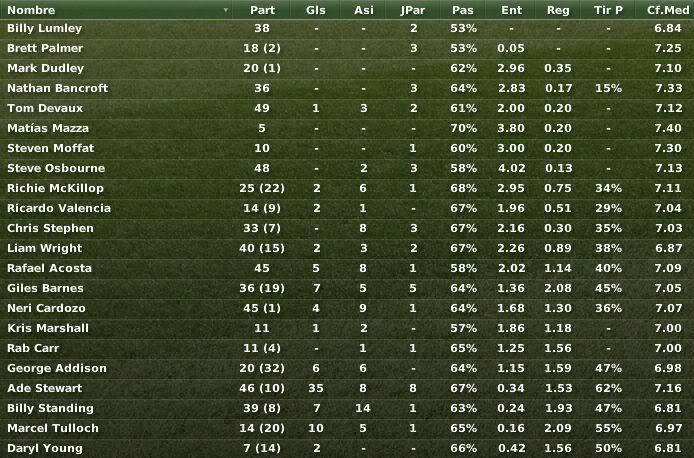Viewport: 694px width, 458px height.
Task: Select Richie McKillop's row
Action: pyautogui.click(x=347, y=188)
